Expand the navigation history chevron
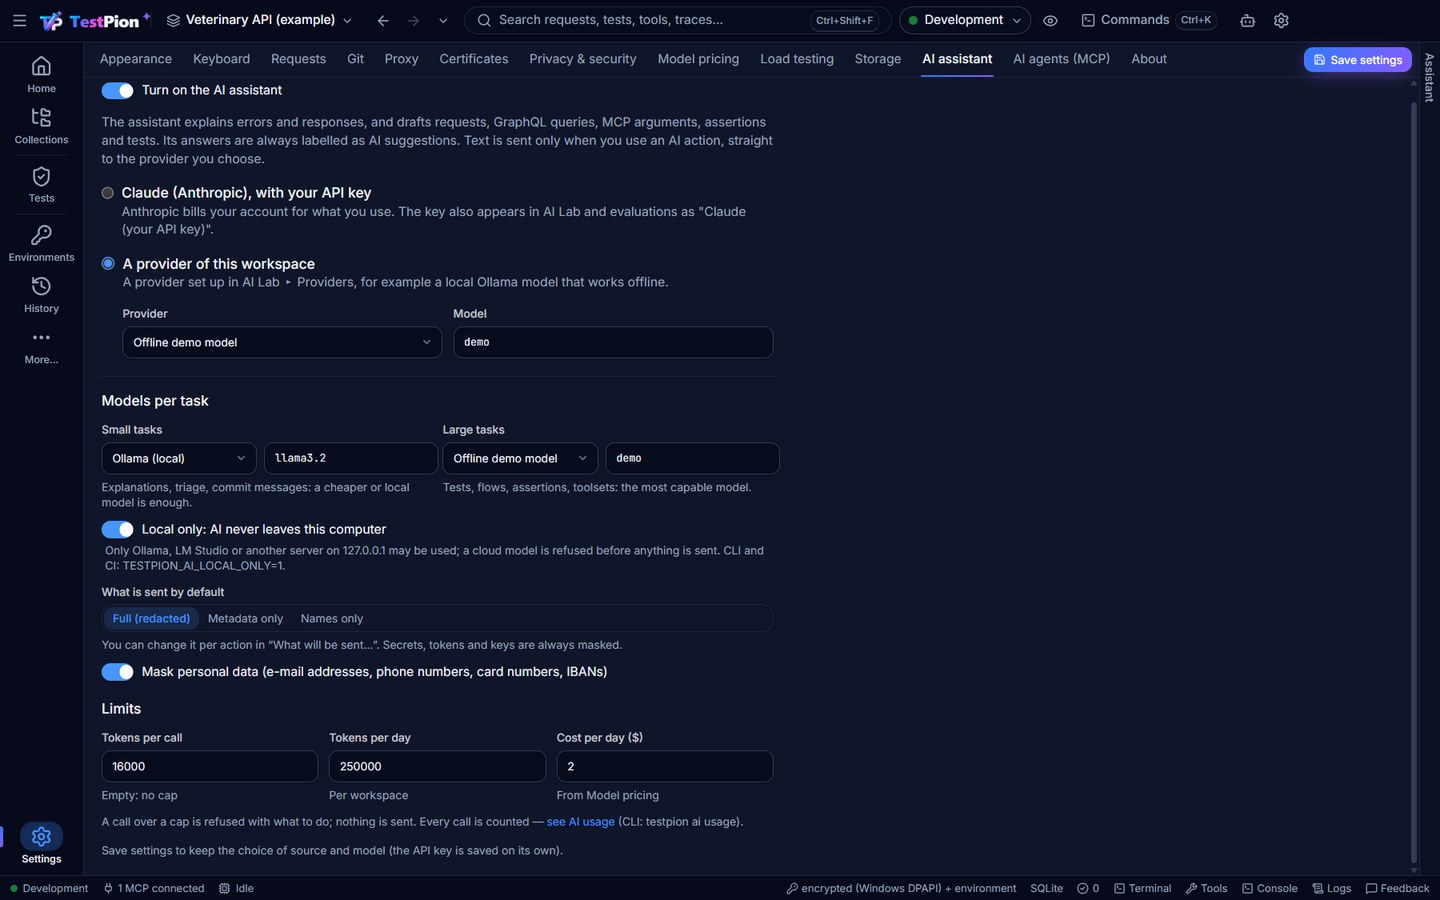The height and width of the screenshot is (900, 1440). (x=443, y=20)
